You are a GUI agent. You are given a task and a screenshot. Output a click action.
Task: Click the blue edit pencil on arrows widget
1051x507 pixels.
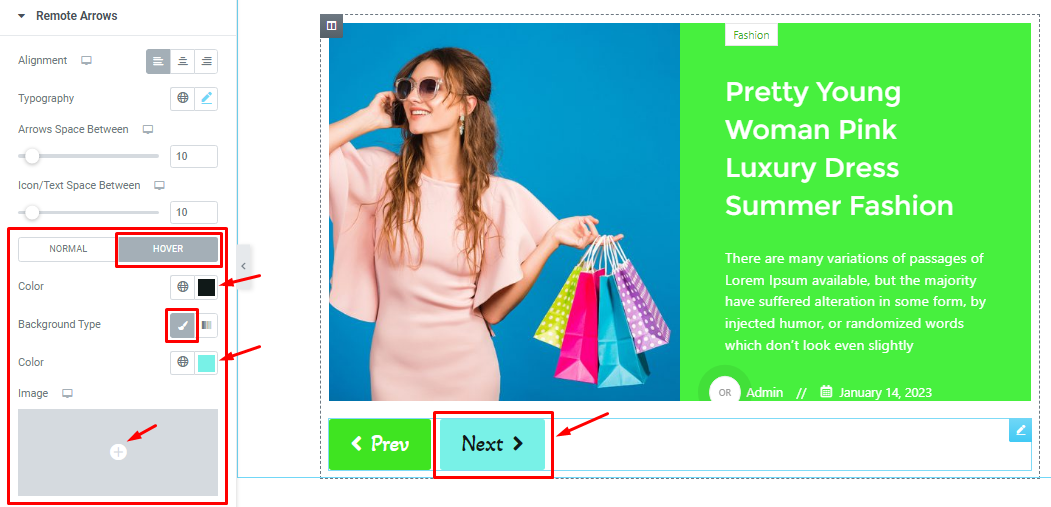pos(1020,431)
